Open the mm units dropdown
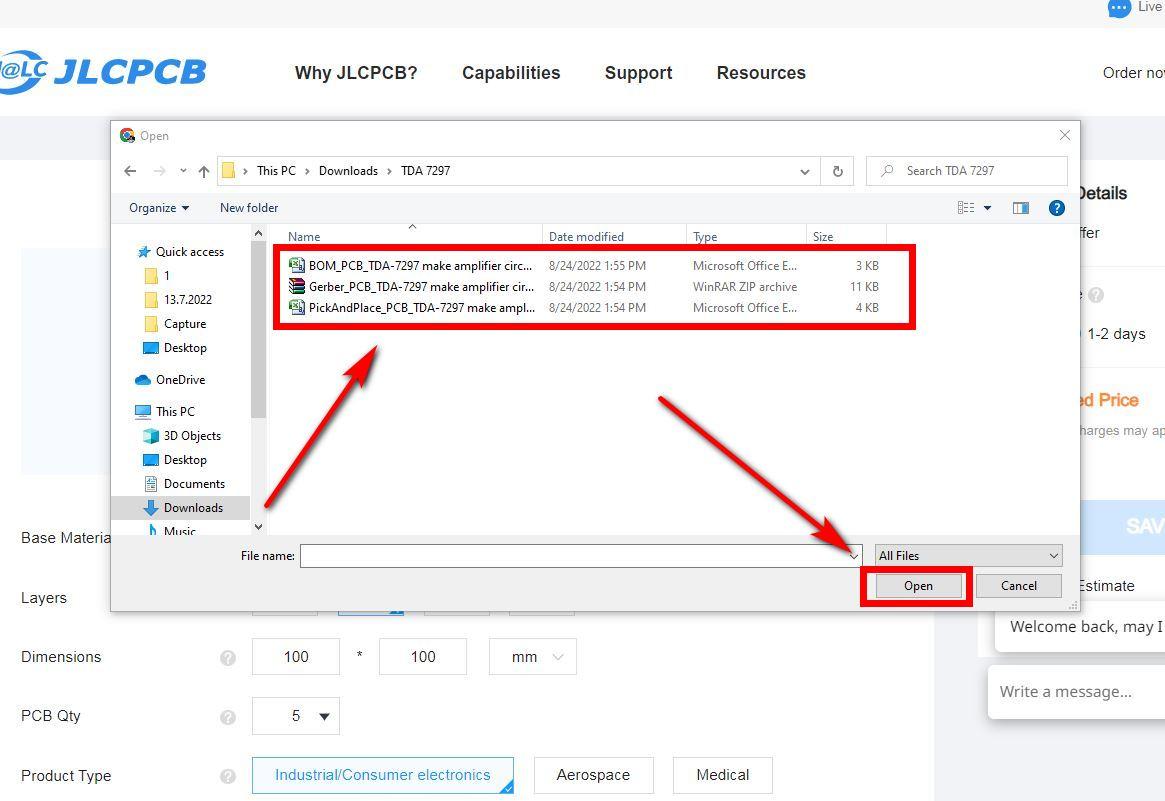Screen dimensions: 1165x801 point(533,657)
